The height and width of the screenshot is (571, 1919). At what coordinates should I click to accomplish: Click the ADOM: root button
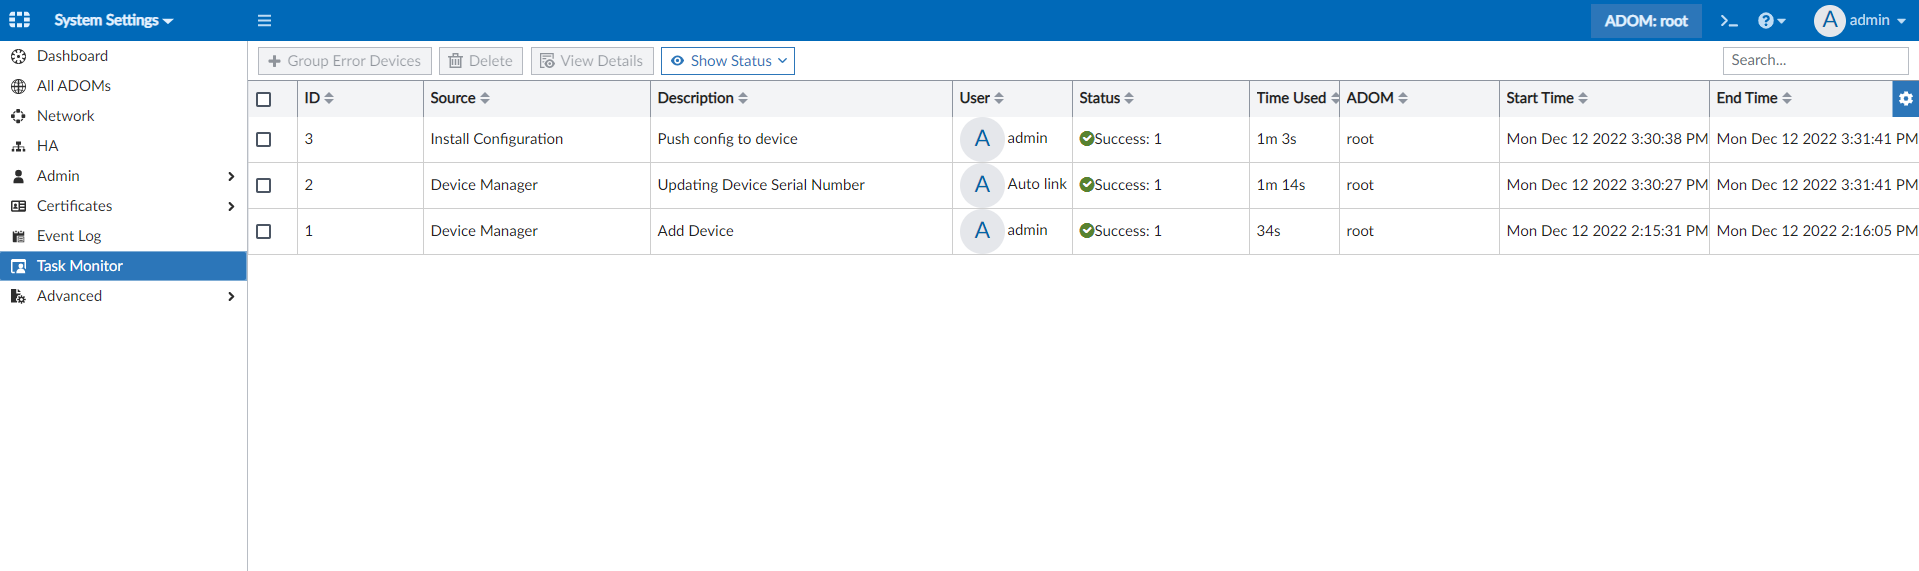pyautogui.click(x=1645, y=20)
